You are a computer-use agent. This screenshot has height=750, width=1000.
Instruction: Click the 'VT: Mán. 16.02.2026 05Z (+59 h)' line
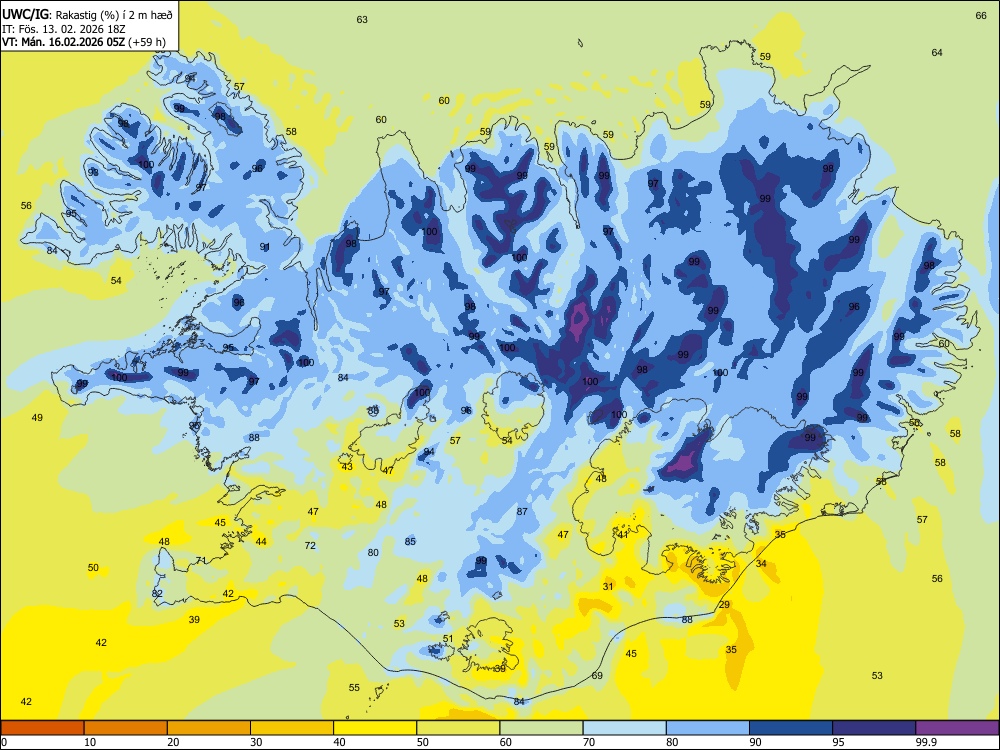84,43
